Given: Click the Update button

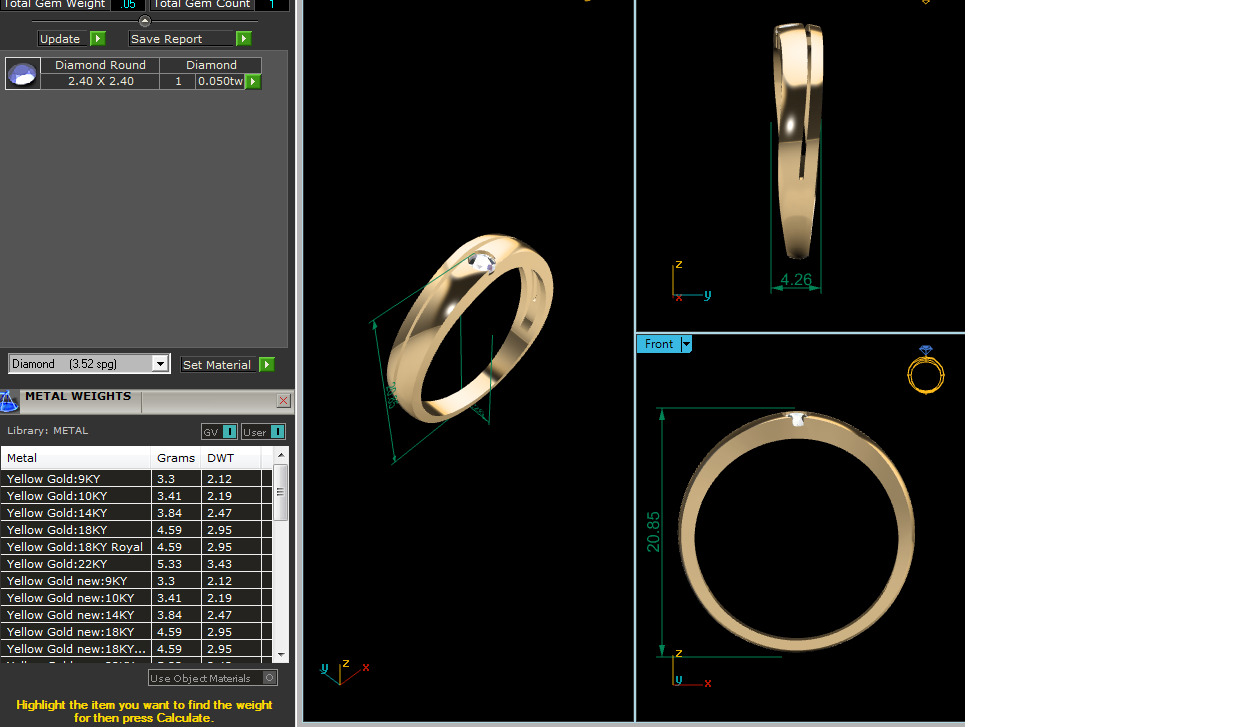Looking at the screenshot, I should pos(71,39).
